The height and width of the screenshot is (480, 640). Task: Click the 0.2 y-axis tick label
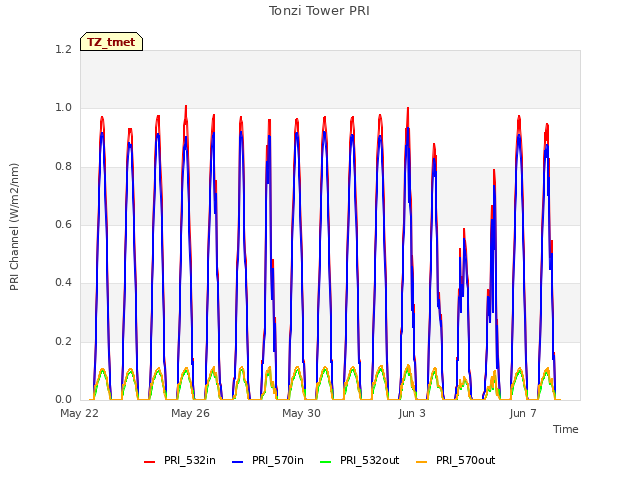point(63,341)
